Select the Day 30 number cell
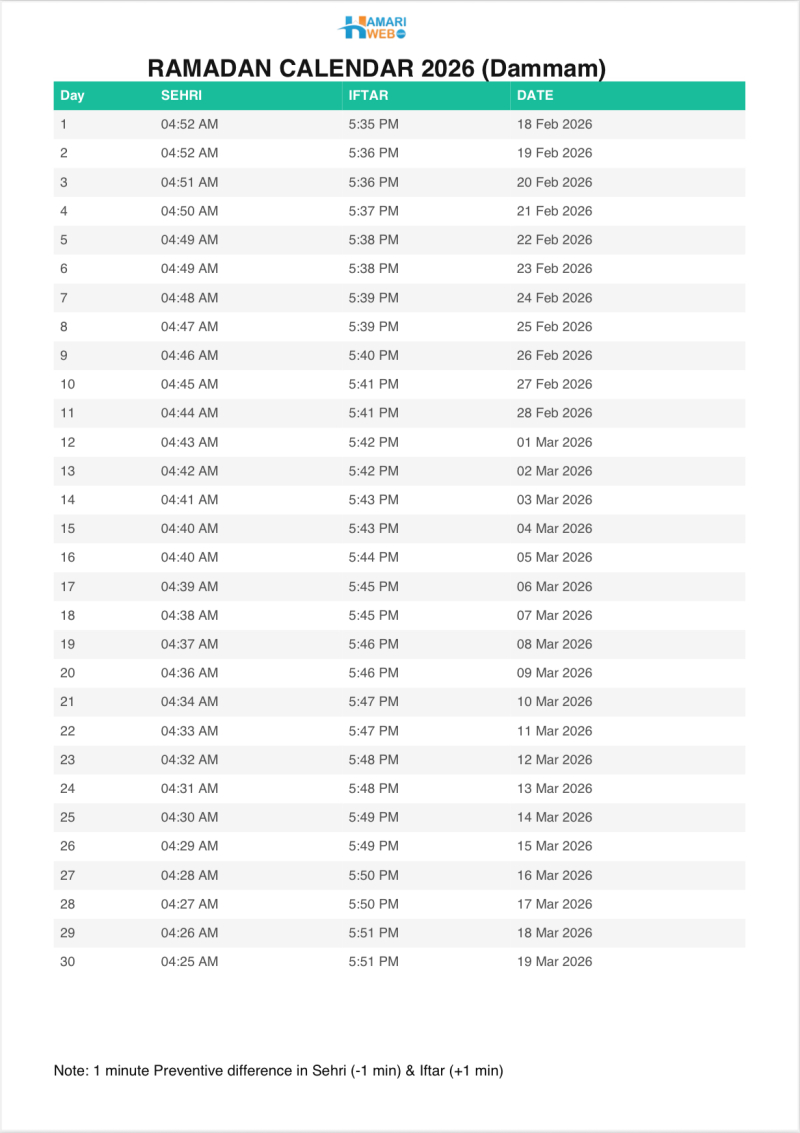 pos(68,962)
